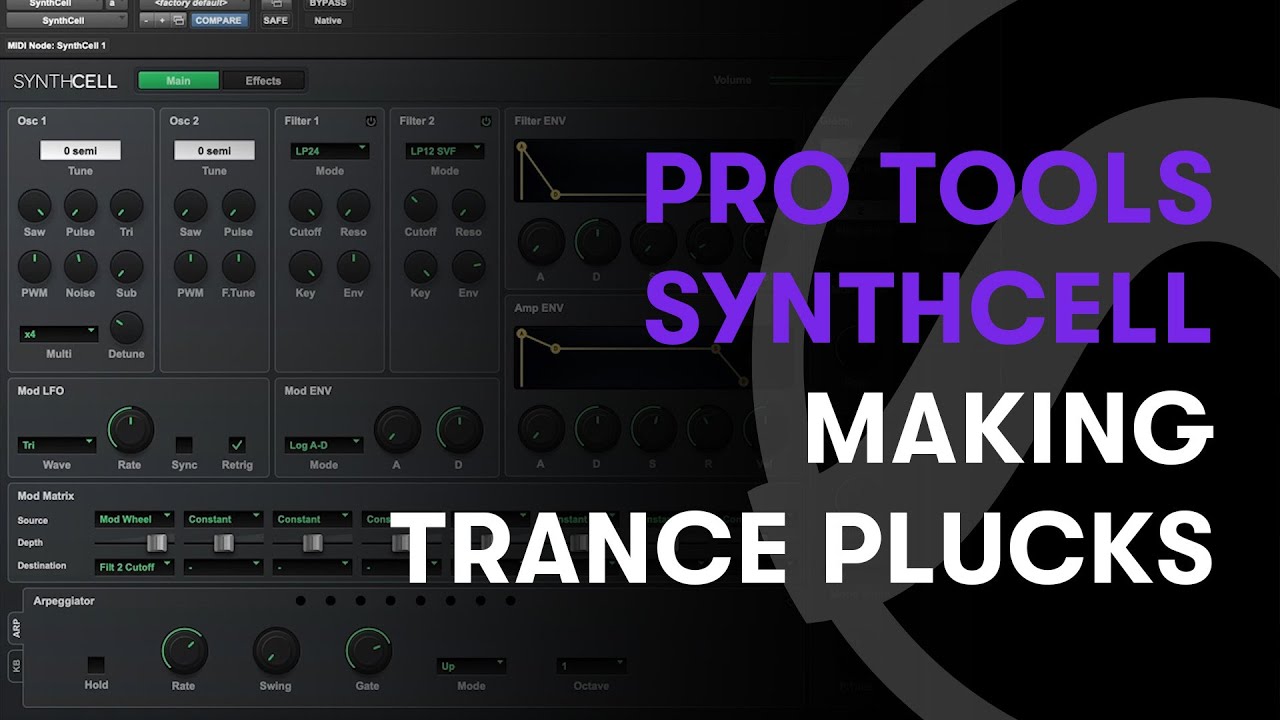The image size is (1280, 720).
Task: Click the previous preset minus button
Action: click(146, 20)
